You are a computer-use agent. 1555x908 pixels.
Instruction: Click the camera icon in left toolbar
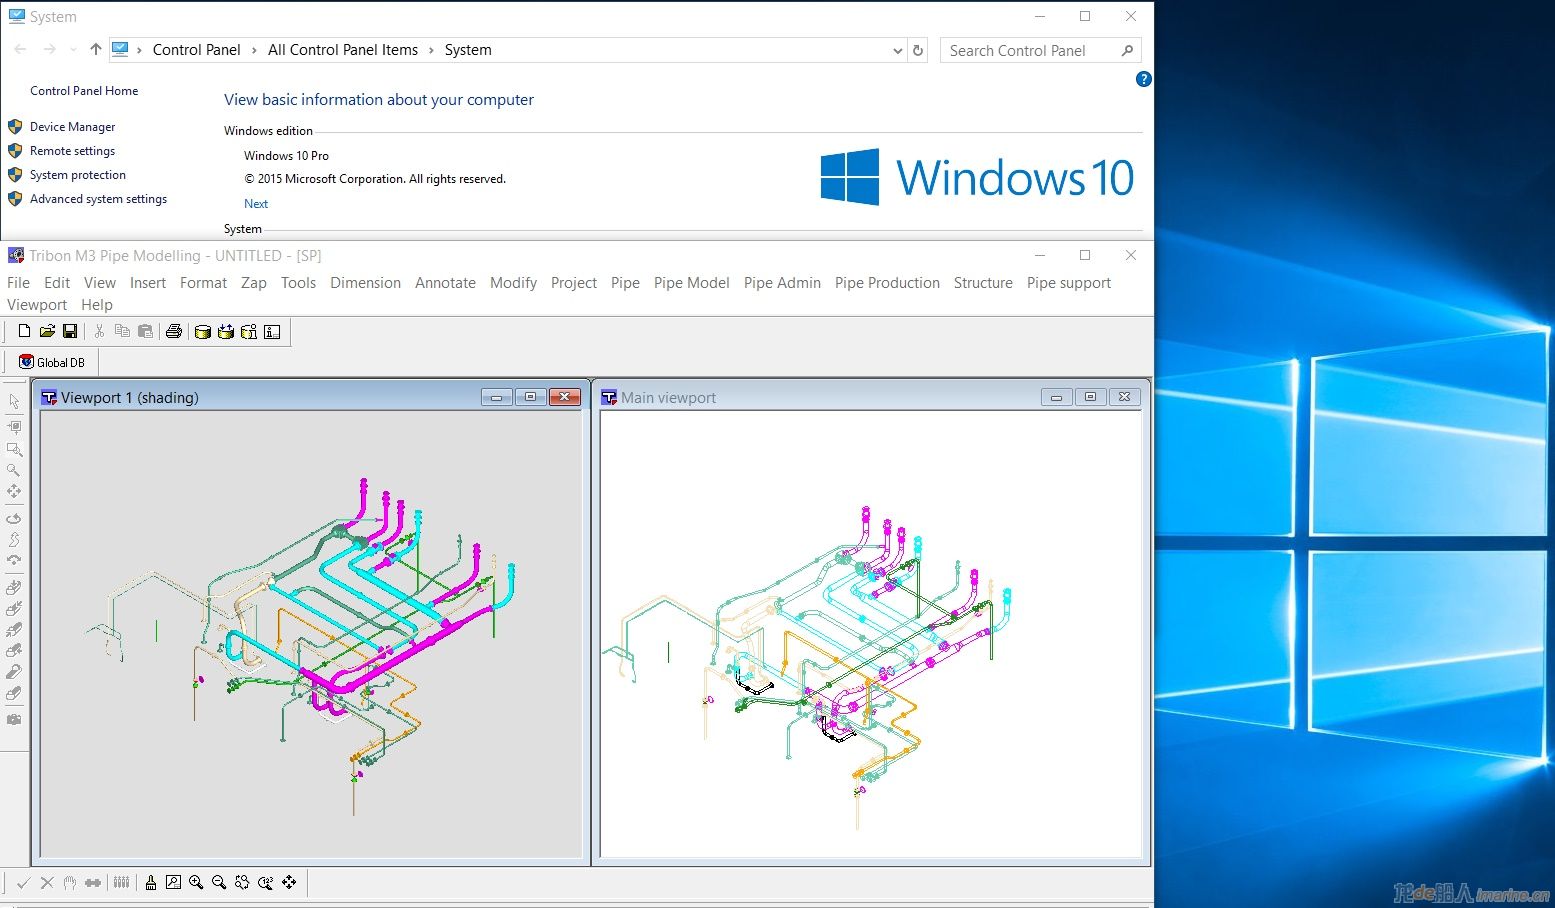[x=14, y=719]
